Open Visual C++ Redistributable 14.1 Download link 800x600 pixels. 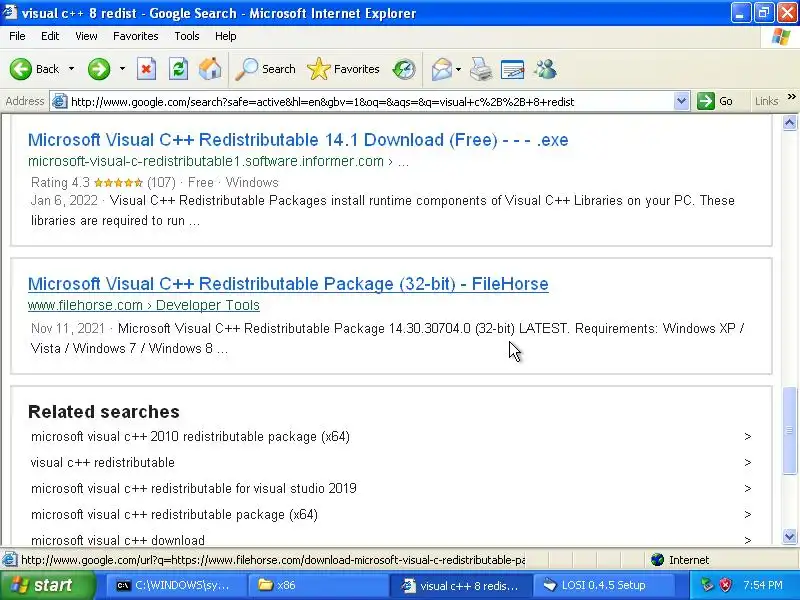click(x=298, y=140)
